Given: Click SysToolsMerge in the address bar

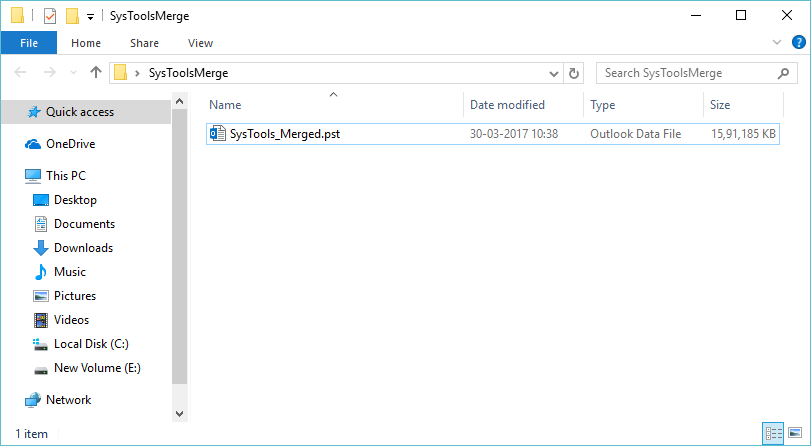Looking at the screenshot, I should pos(188,73).
